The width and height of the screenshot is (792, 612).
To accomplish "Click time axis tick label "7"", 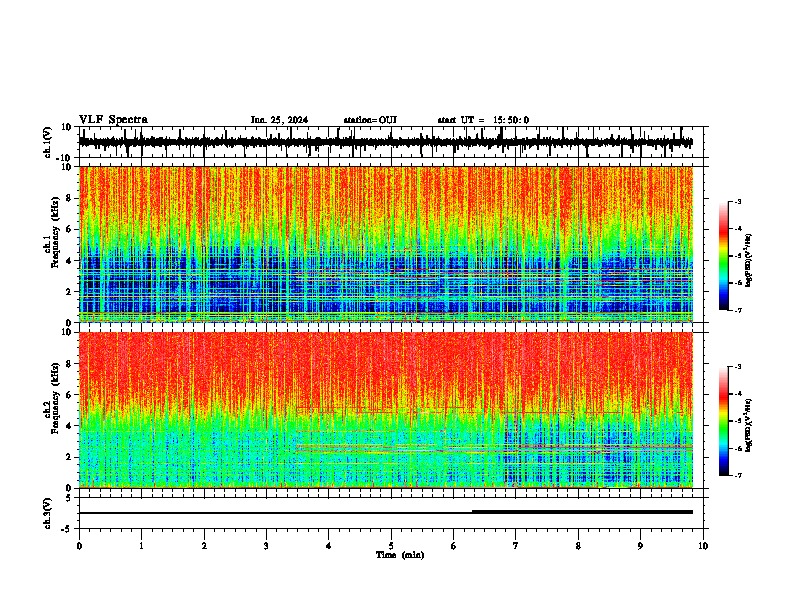I will pyautogui.click(x=516, y=546).
